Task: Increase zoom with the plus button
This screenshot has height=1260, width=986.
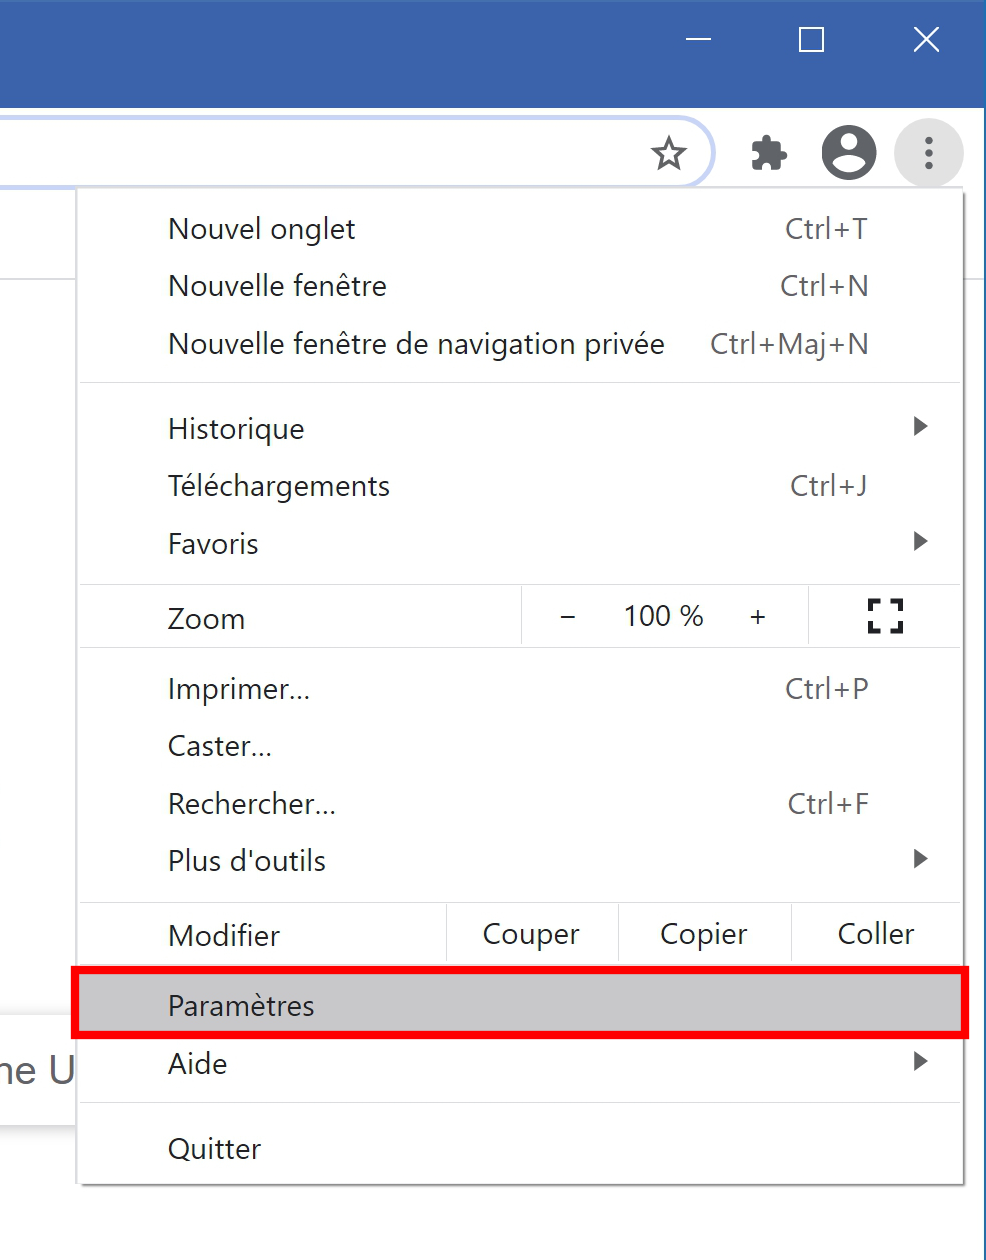Action: 758,617
